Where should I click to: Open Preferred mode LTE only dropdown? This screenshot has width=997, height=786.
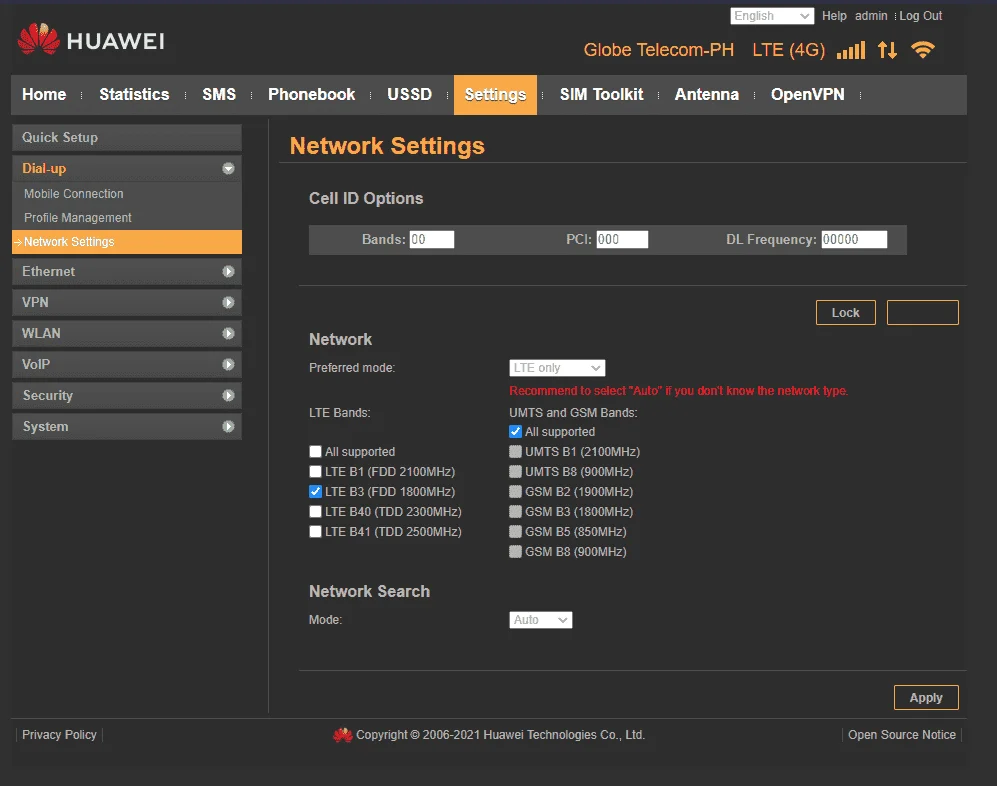557,368
